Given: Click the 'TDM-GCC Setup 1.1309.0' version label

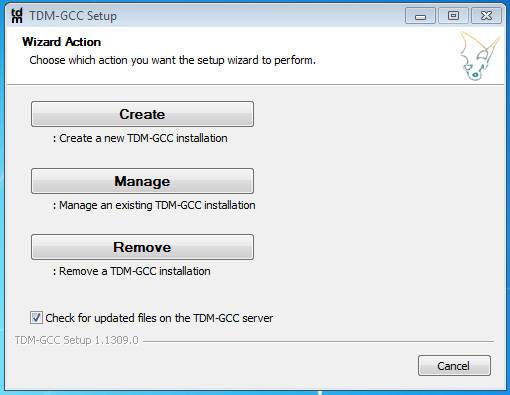Looking at the screenshot, I should pos(76,340).
